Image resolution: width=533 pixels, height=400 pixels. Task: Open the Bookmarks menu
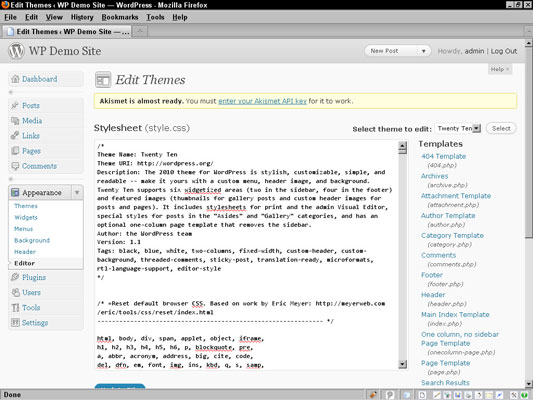pyautogui.click(x=120, y=17)
